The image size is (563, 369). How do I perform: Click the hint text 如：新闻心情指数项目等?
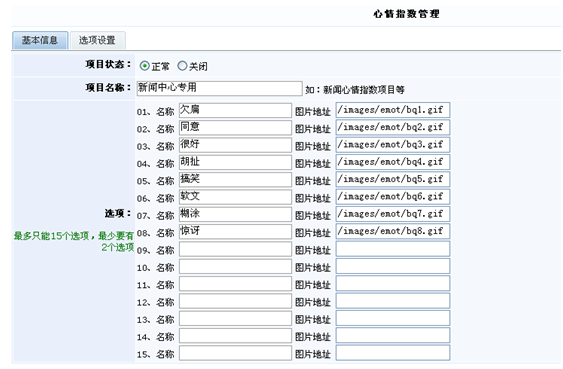355,90
